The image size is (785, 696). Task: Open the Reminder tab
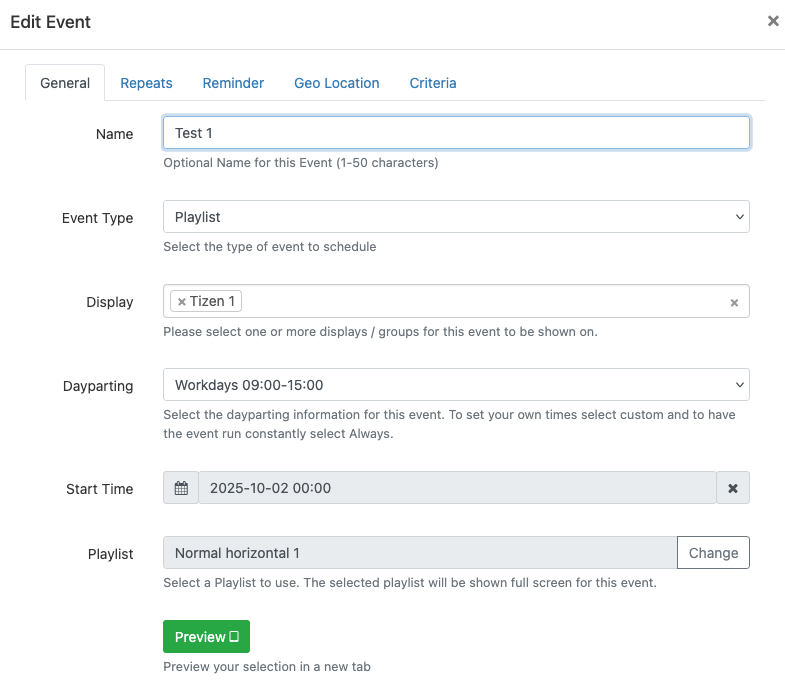[x=233, y=83]
